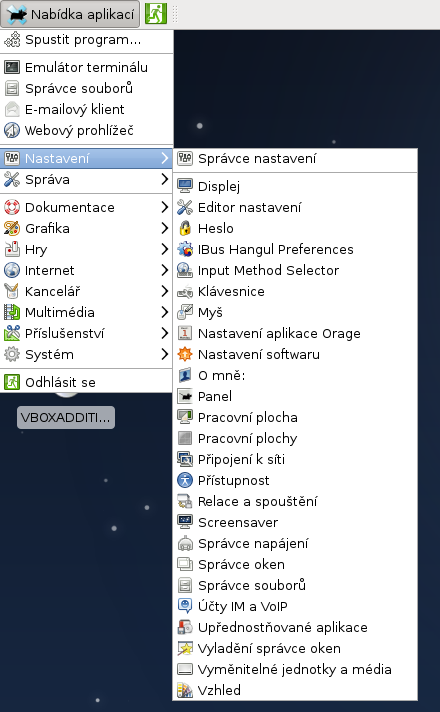Click the padlock icon for Heslo
Image resolution: width=440 pixels, height=712 pixels.
[185, 228]
